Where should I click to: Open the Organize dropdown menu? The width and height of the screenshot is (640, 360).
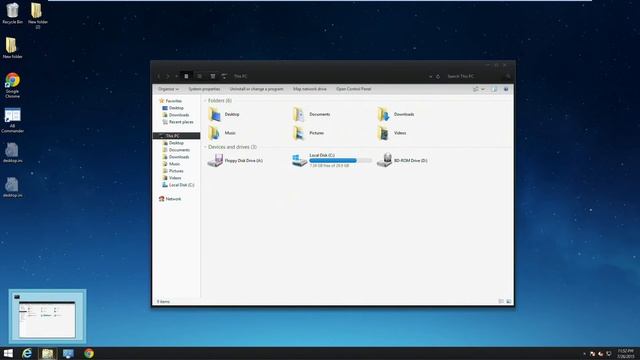point(168,89)
